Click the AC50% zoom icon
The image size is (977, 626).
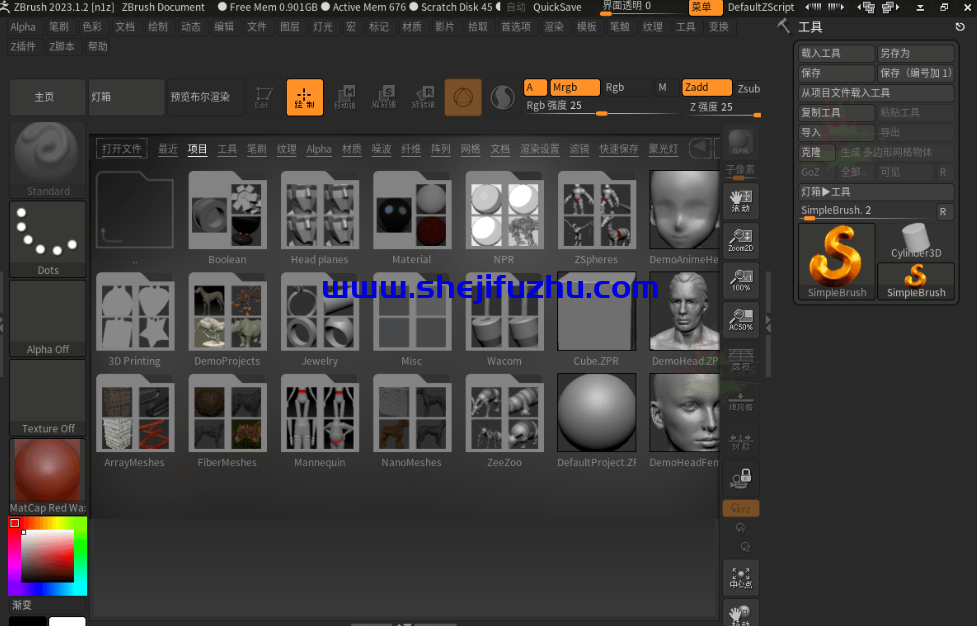click(741, 319)
